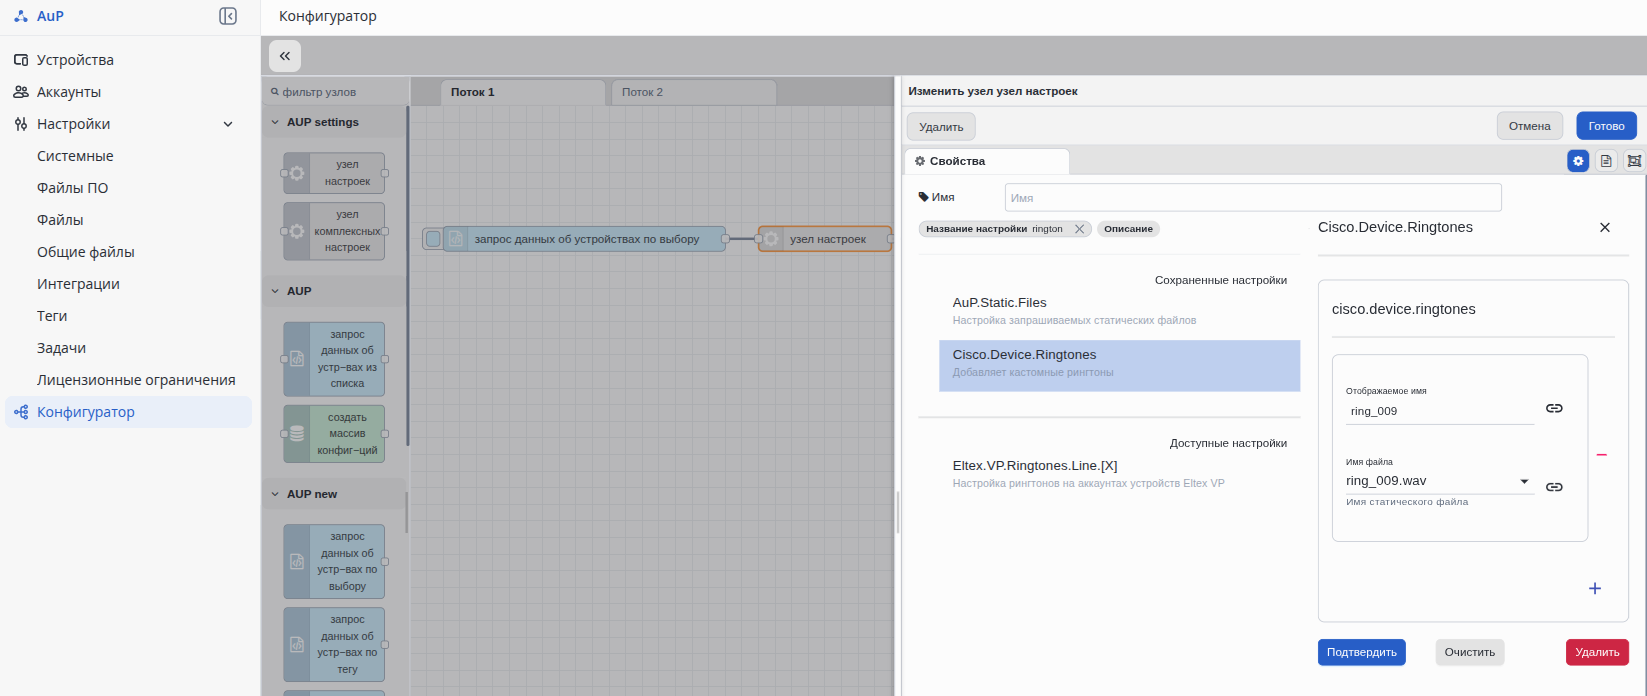Select AuP.Static.Files saved setting
The image size is (1647, 696).
click(x=1120, y=311)
